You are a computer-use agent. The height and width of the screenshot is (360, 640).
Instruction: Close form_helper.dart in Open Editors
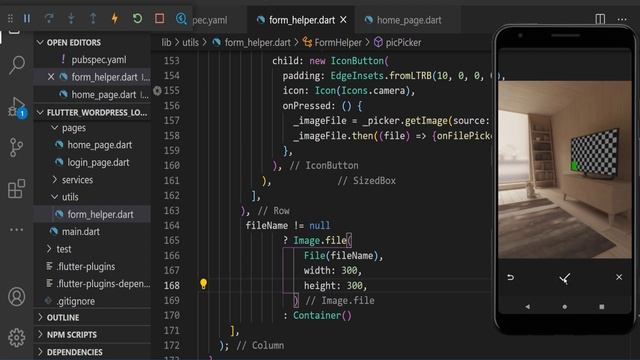51,77
